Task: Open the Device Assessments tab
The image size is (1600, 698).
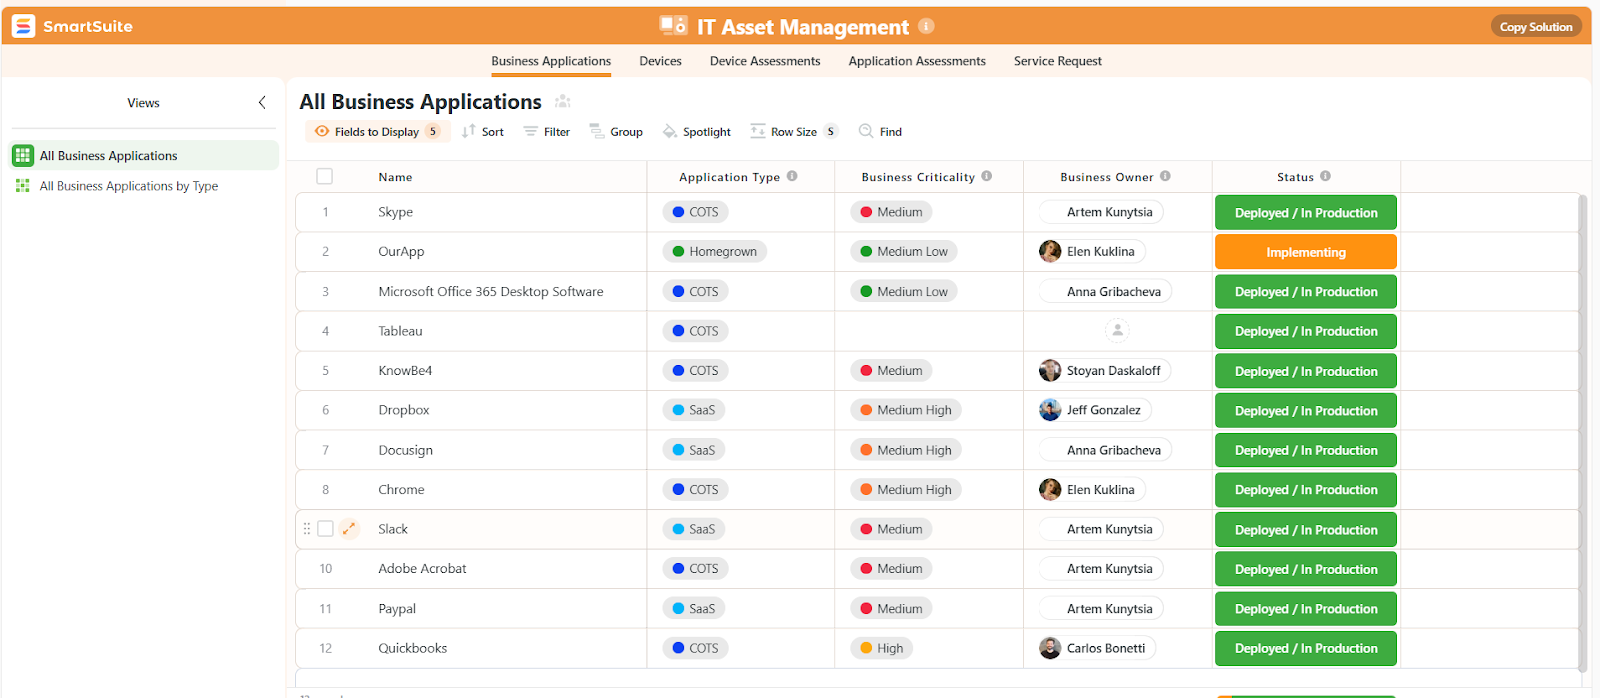Action: [765, 61]
